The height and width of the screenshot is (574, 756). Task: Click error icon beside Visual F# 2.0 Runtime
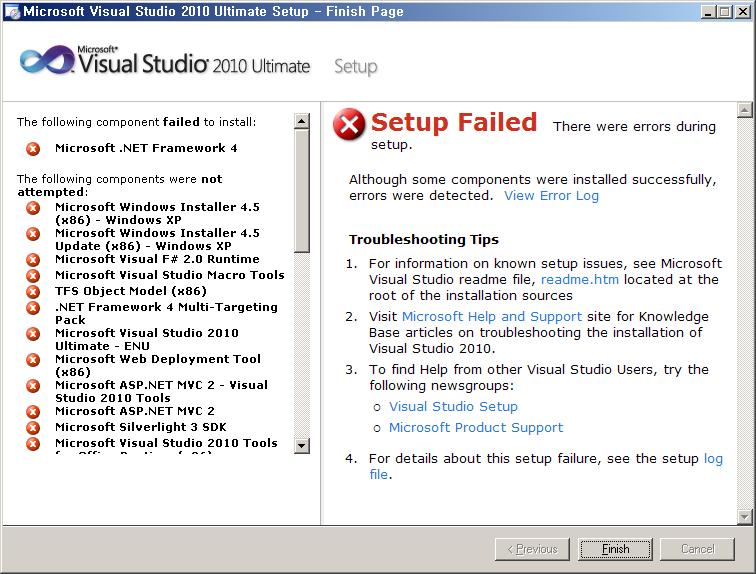33,260
